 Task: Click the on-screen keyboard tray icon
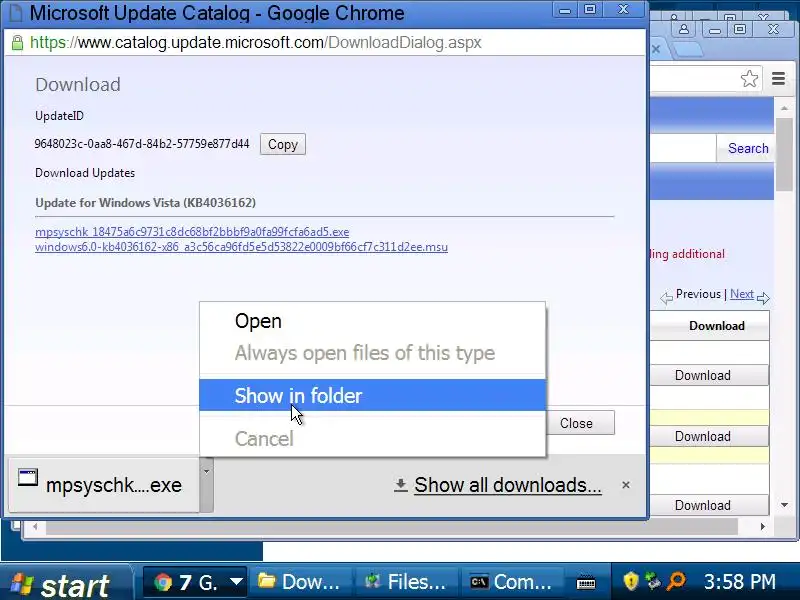(586, 582)
